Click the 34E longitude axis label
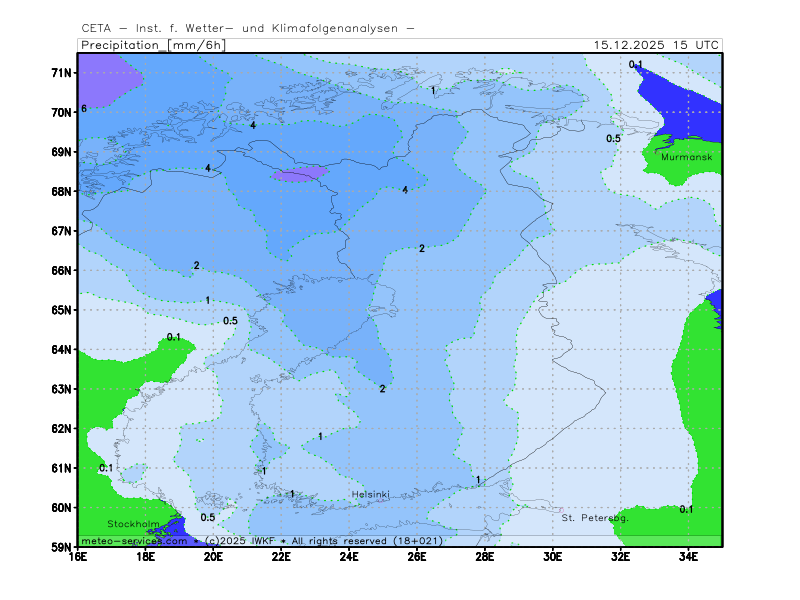 (x=688, y=556)
